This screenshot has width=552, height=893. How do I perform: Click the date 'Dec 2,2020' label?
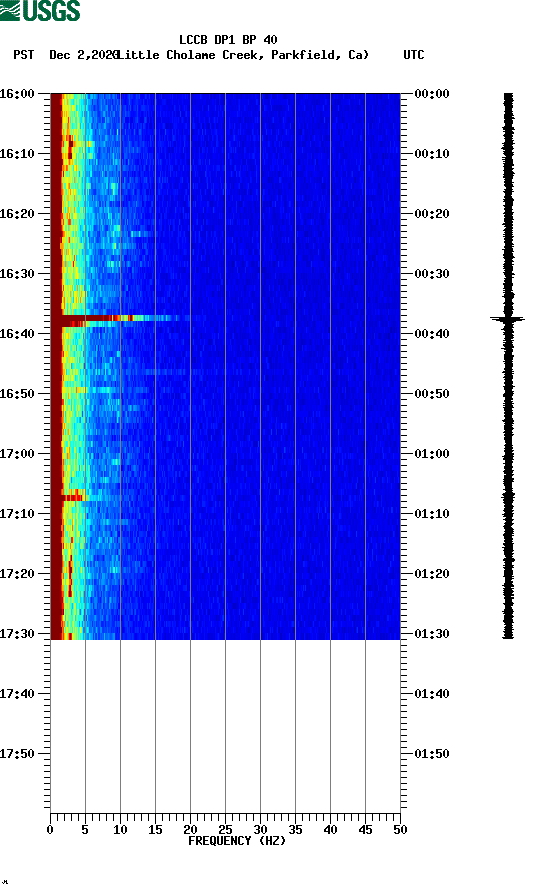pyautogui.click(x=84, y=55)
